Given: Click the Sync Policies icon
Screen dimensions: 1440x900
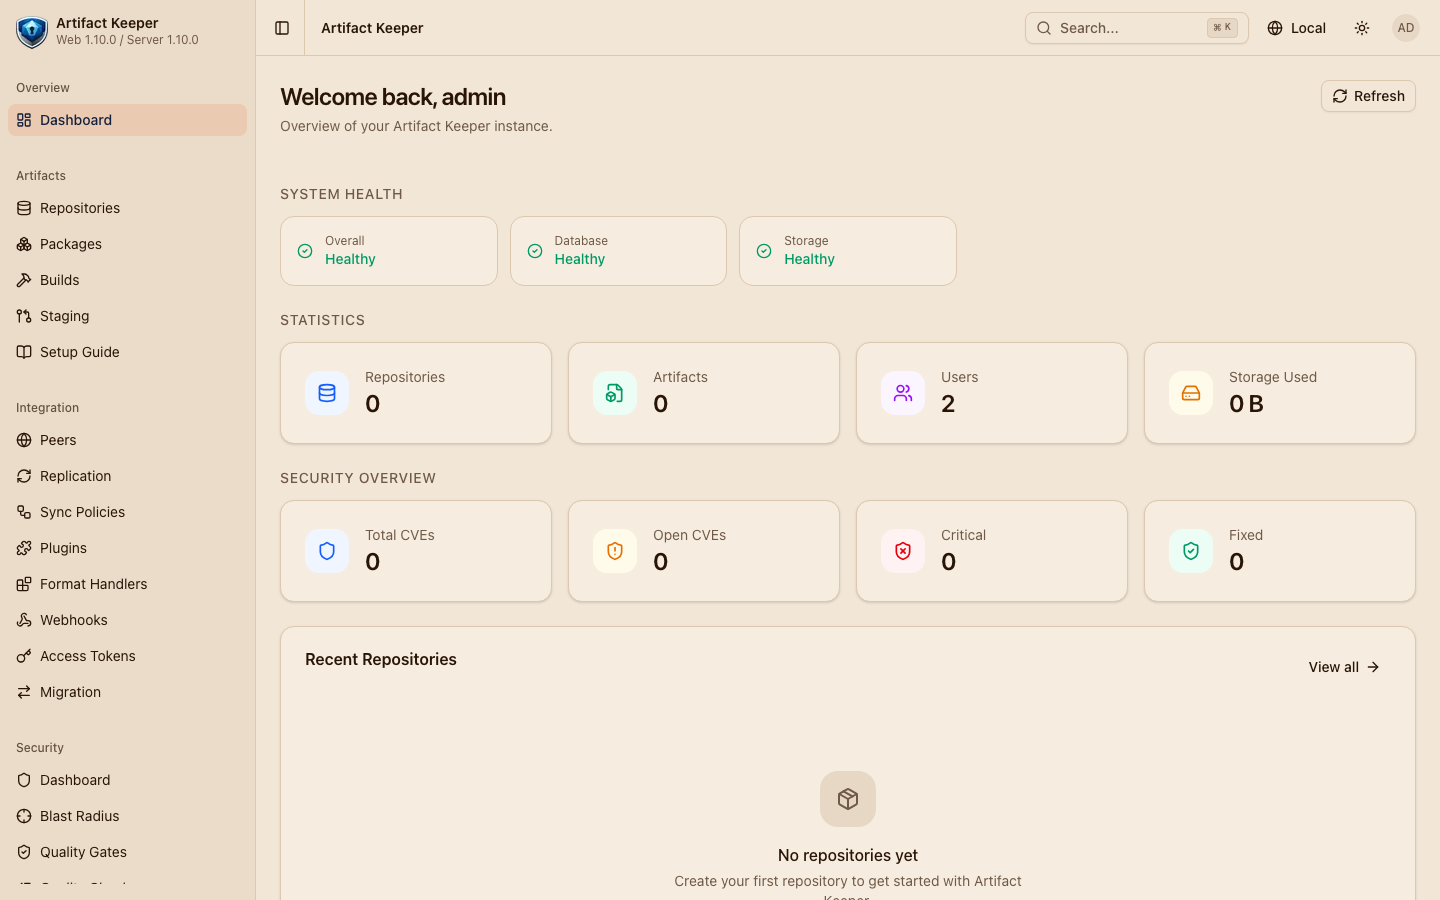Looking at the screenshot, I should tap(24, 512).
